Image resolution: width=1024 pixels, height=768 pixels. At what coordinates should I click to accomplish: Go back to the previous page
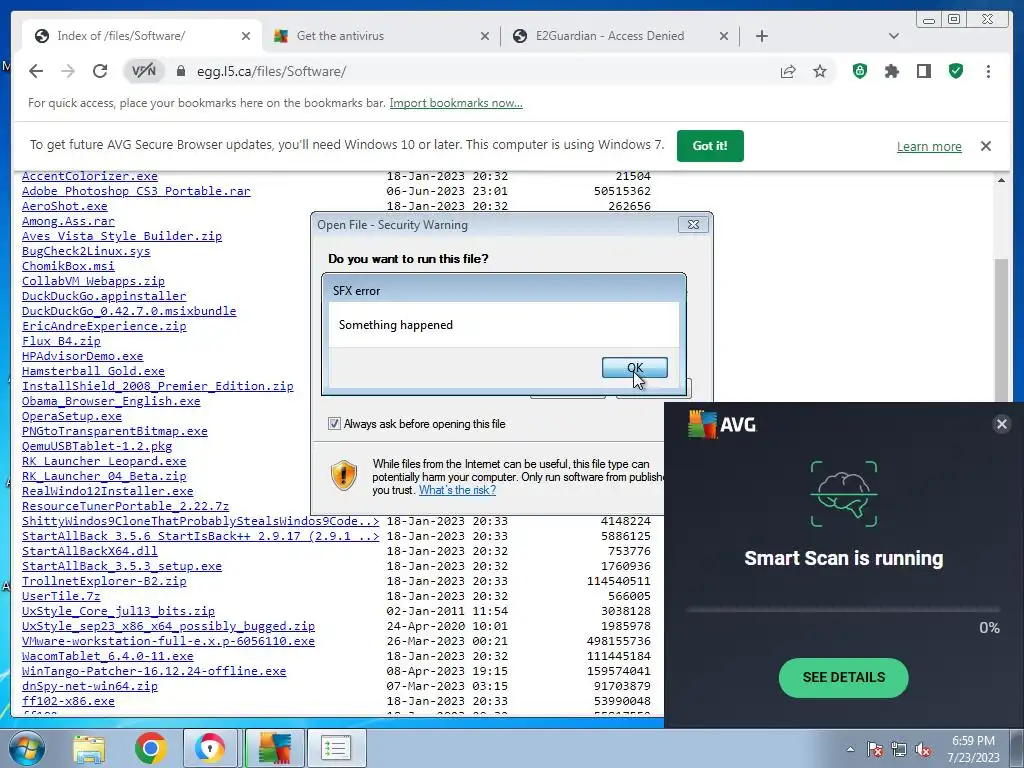point(36,71)
